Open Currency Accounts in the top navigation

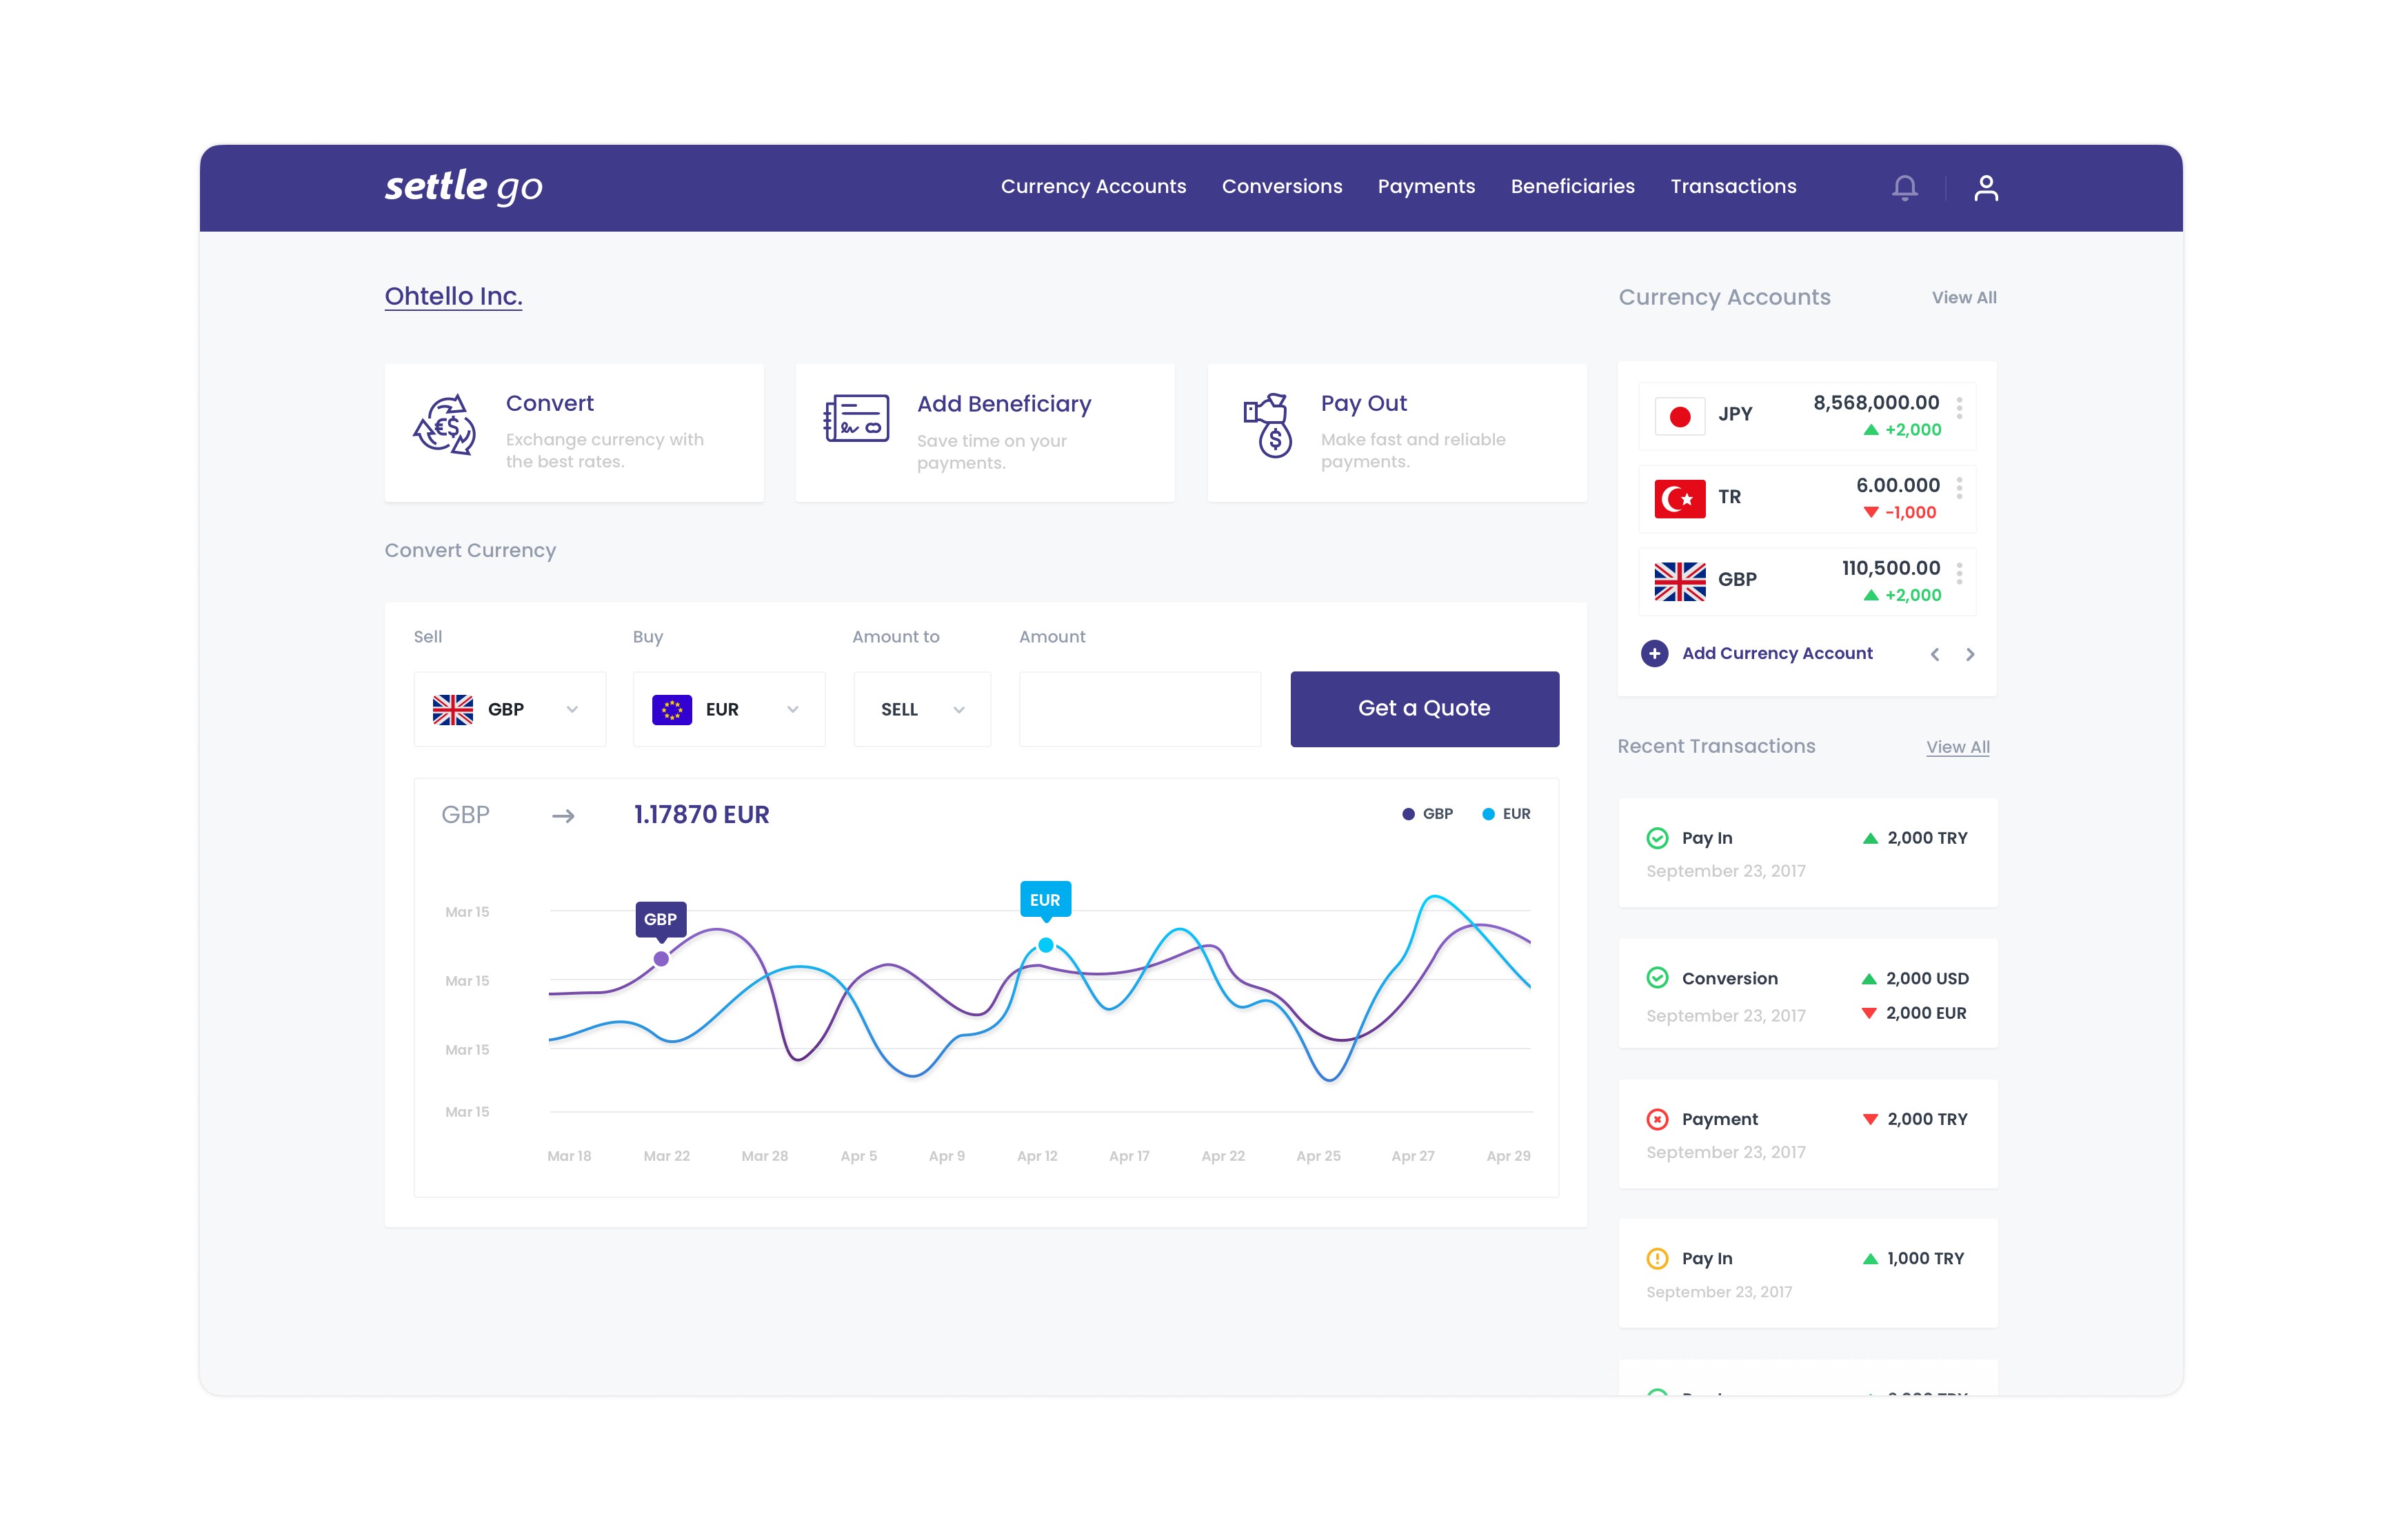[x=1093, y=187]
